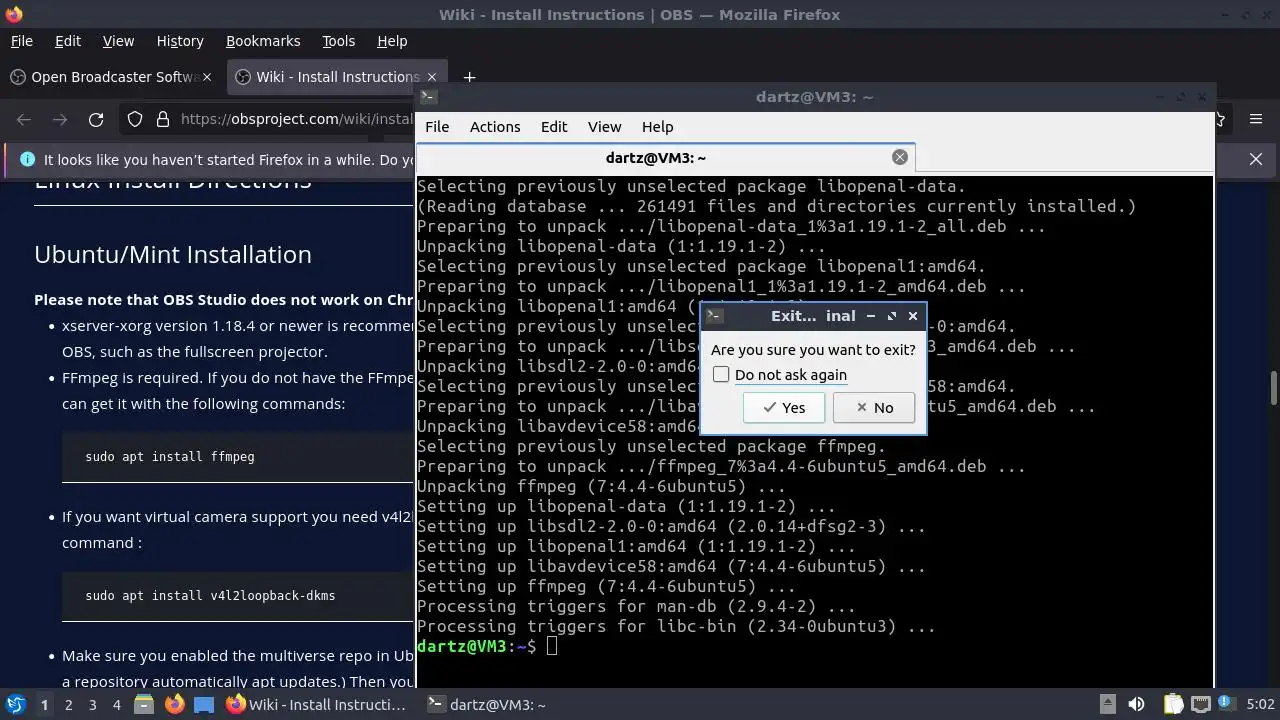Switch to workspace 1
The width and height of the screenshot is (1280, 720).
[44, 705]
